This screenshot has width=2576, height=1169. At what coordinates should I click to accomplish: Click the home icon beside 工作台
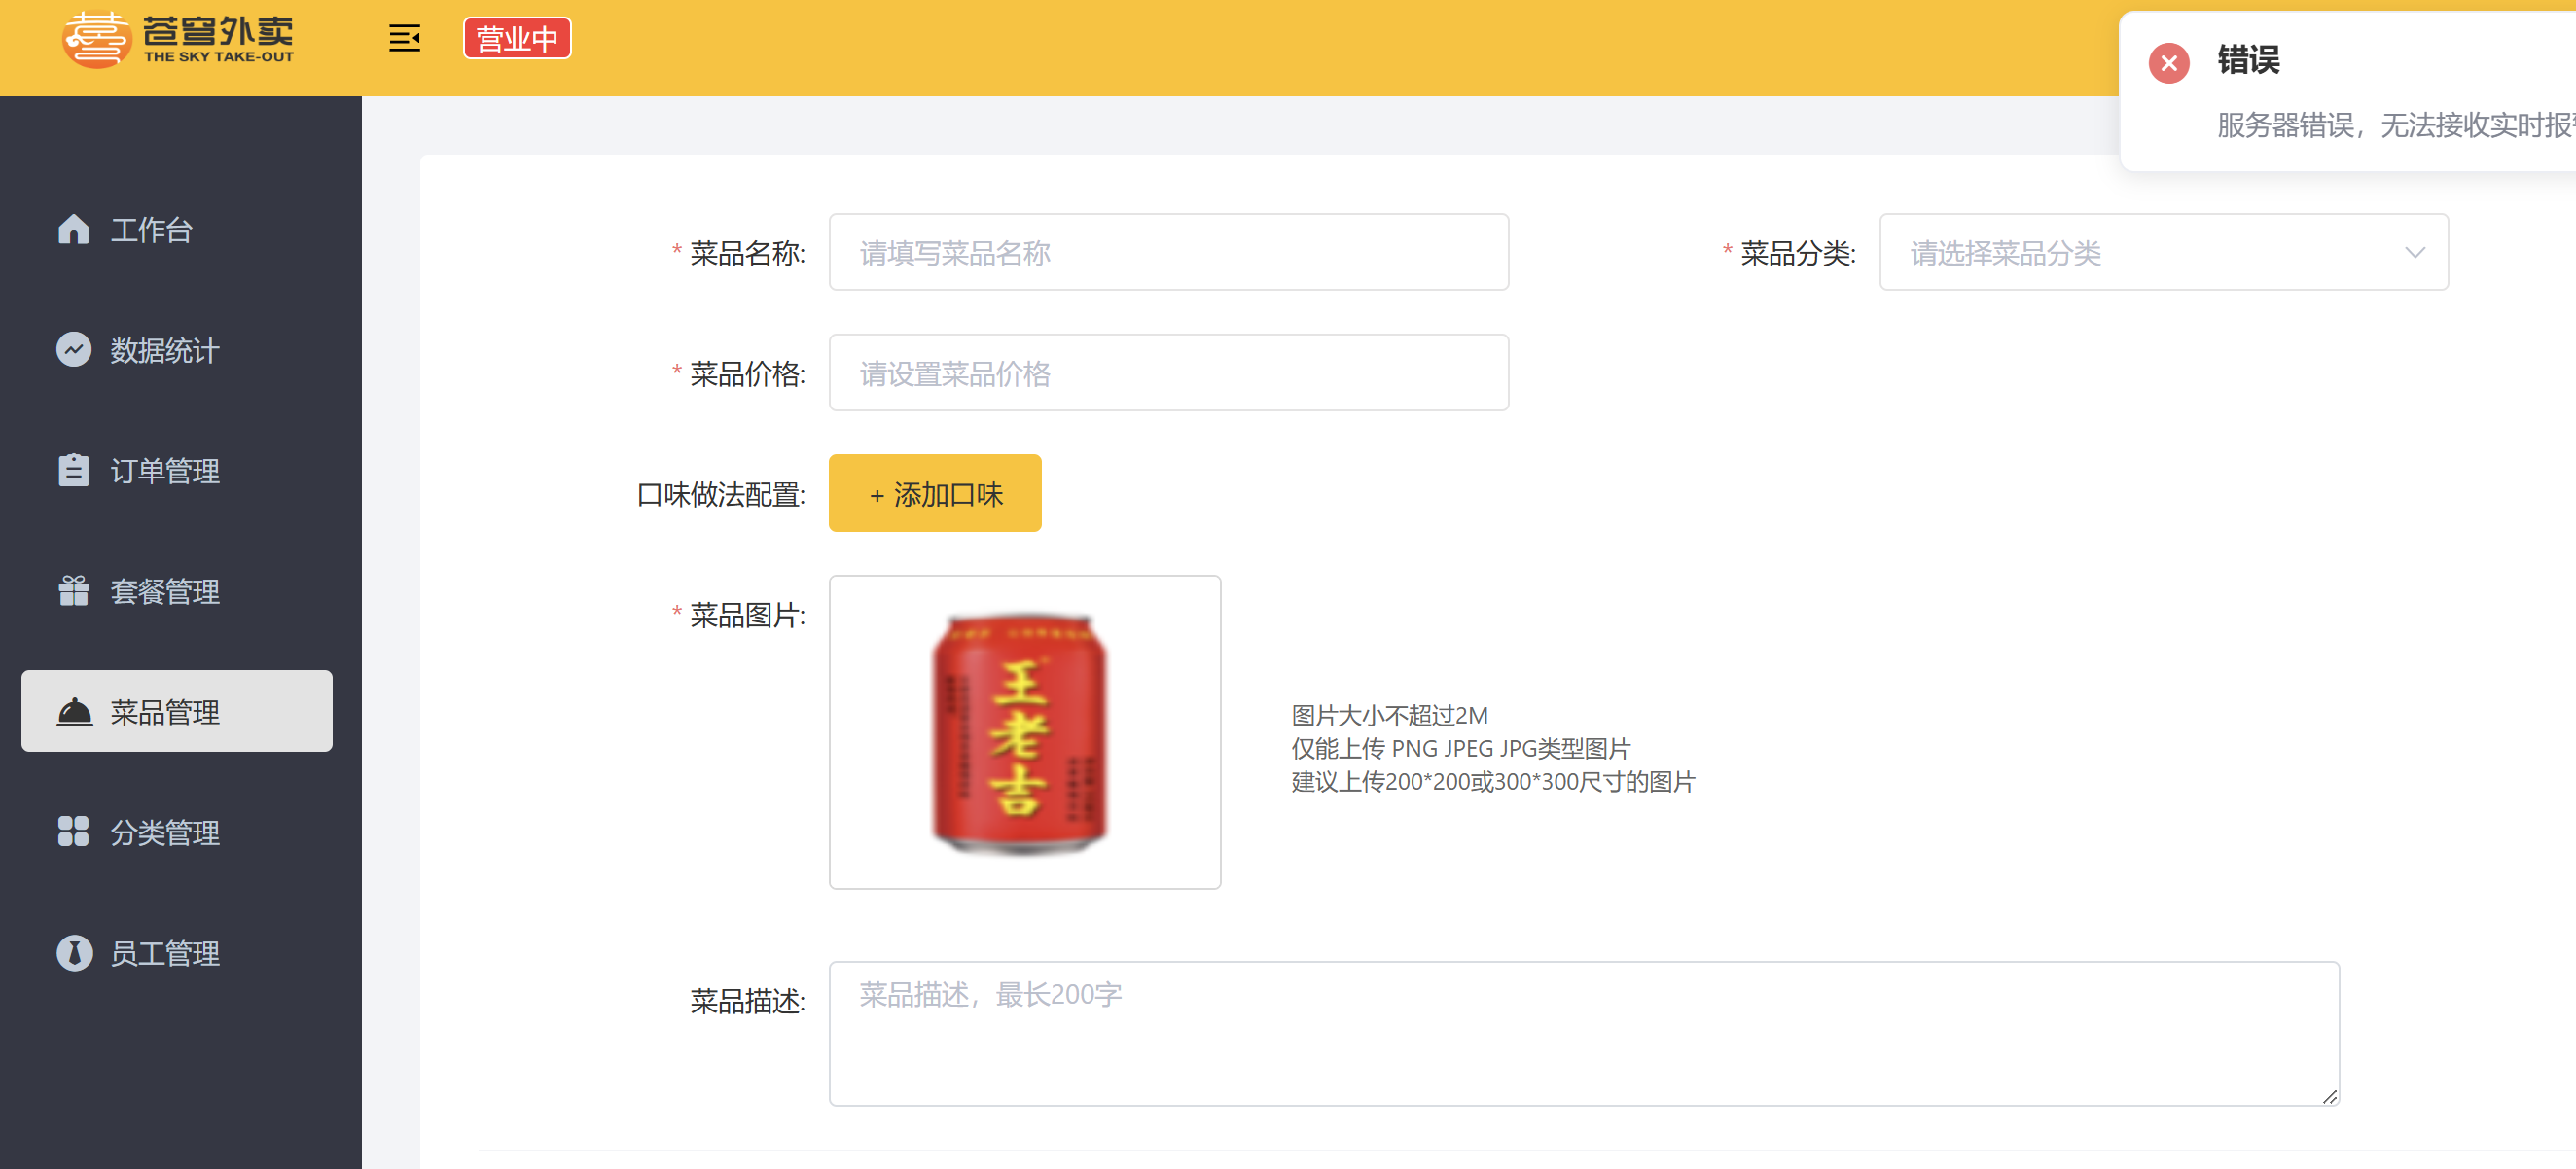(73, 229)
